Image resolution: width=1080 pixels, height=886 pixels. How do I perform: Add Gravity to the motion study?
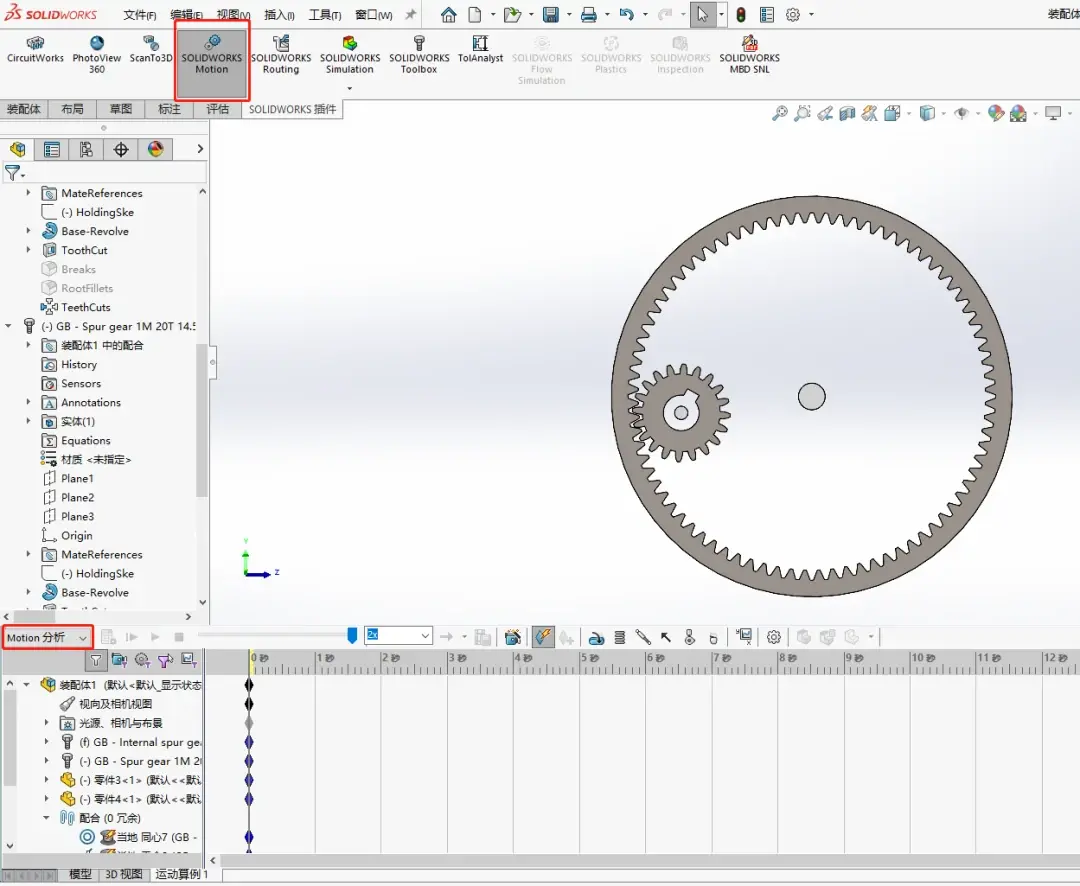(x=714, y=638)
